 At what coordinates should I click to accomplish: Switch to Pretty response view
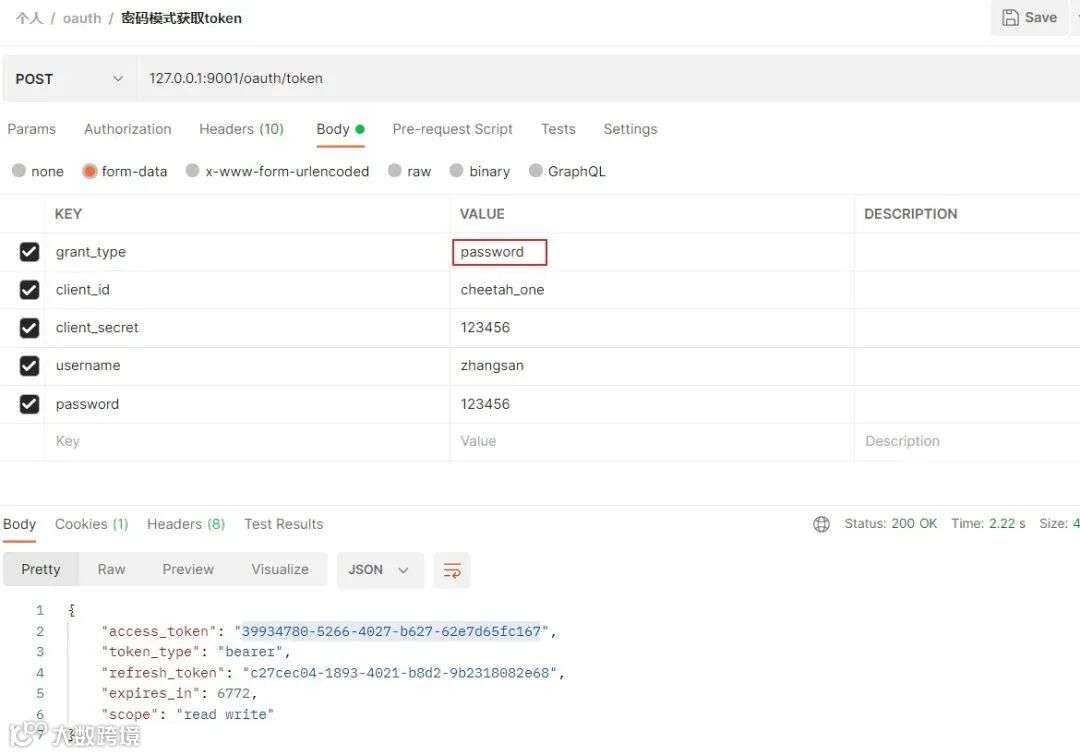41,570
